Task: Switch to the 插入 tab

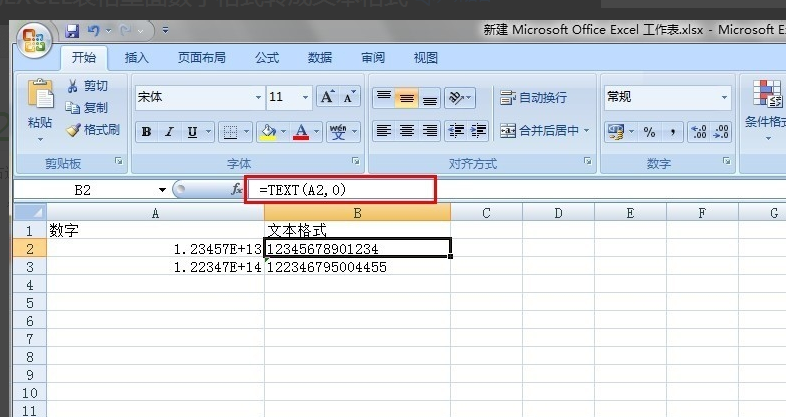Action: coord(136,58)
